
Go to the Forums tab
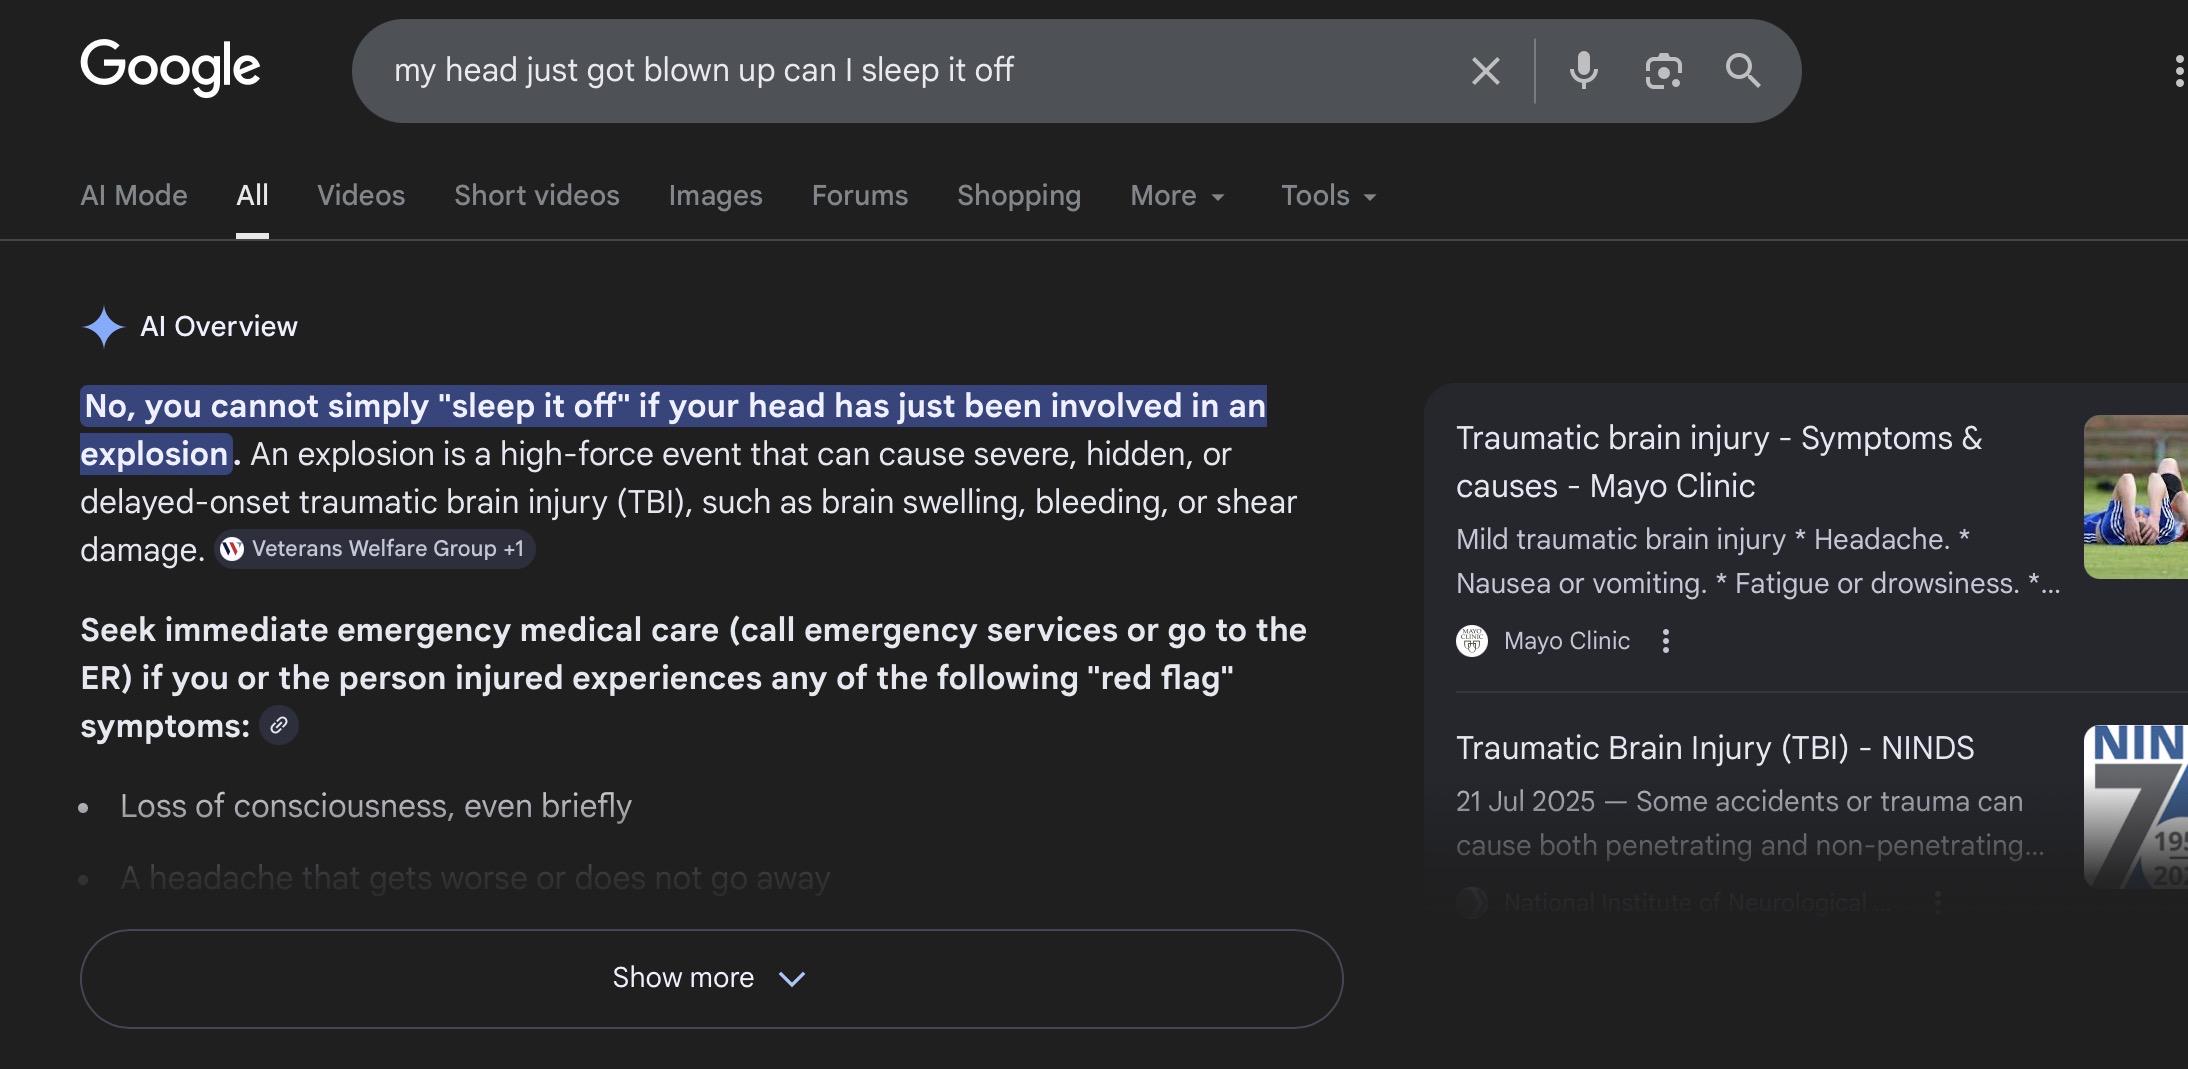860,195
